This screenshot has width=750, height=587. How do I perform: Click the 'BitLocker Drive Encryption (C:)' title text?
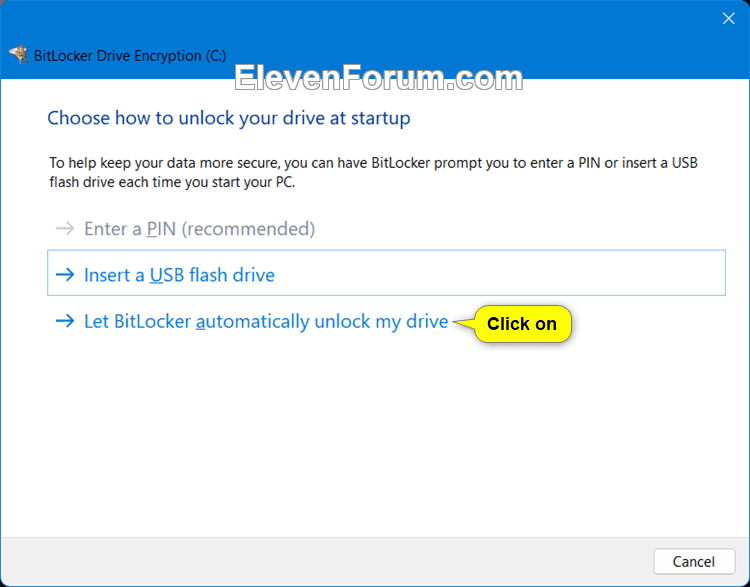(x=130, y=55)
